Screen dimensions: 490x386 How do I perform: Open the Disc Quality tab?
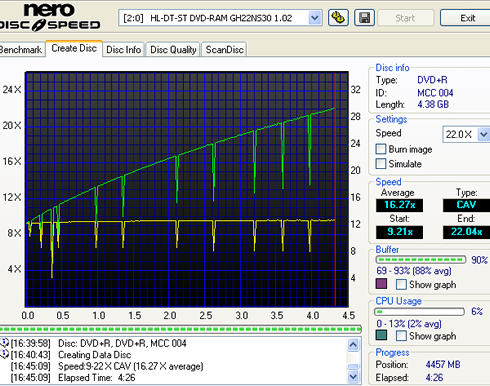173,50
